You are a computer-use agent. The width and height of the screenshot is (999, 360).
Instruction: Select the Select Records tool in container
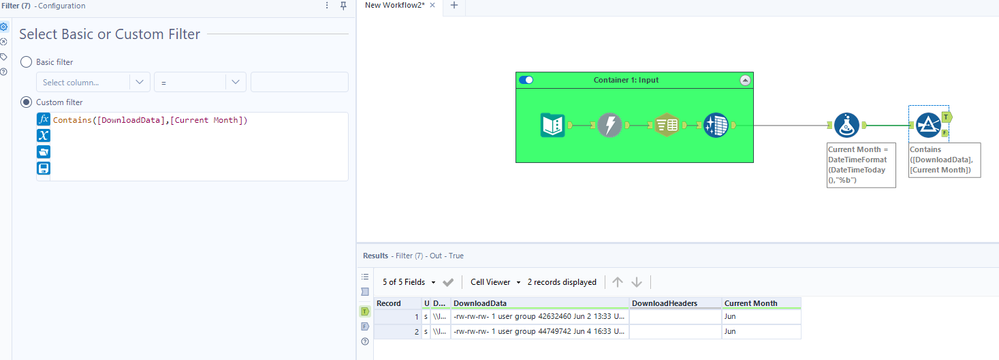[666, 125]
